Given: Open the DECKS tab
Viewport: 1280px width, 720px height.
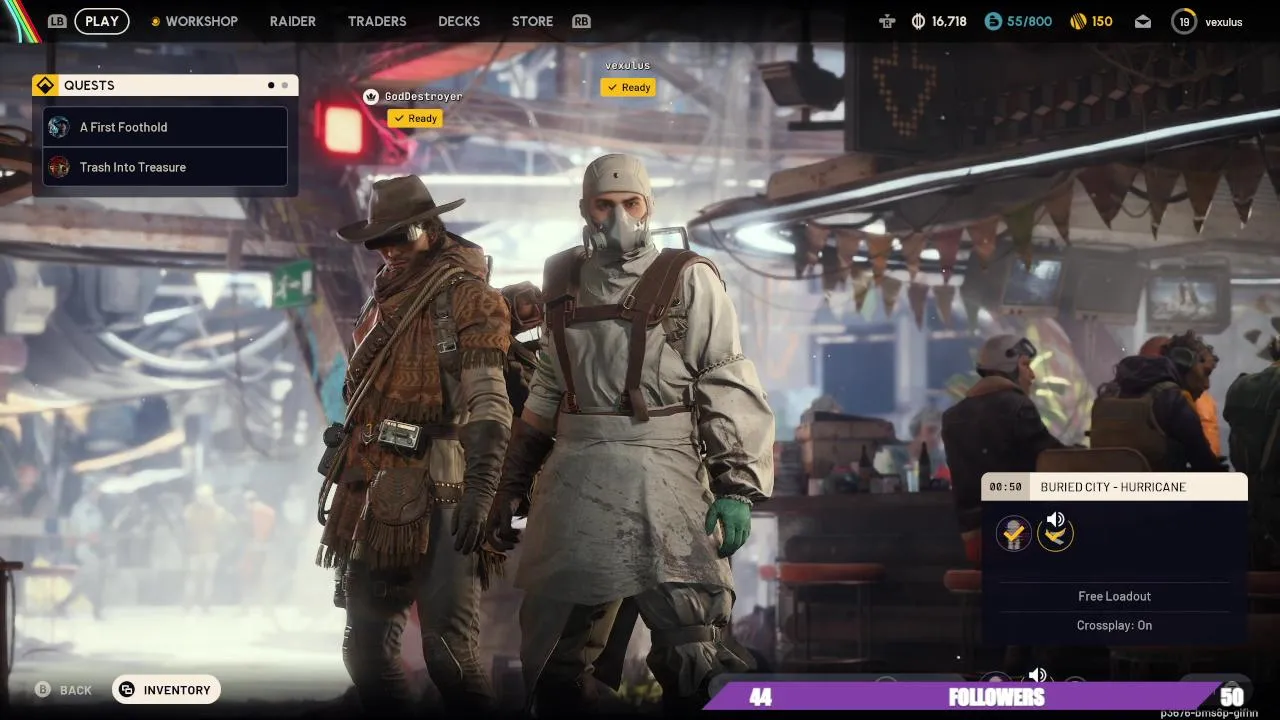Looking at the screenshot, I should tap(459, 21).
